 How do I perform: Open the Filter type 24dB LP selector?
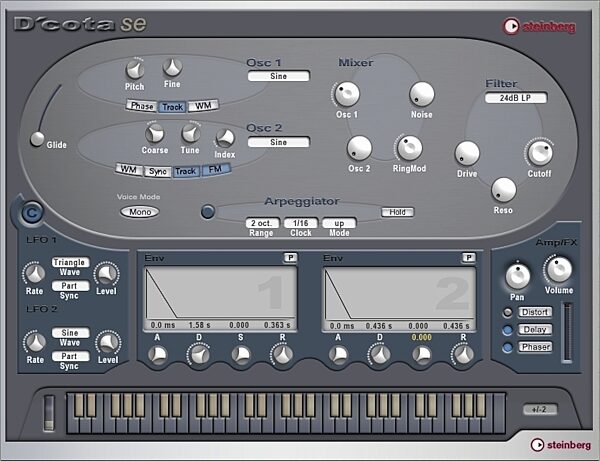[516, 98]
